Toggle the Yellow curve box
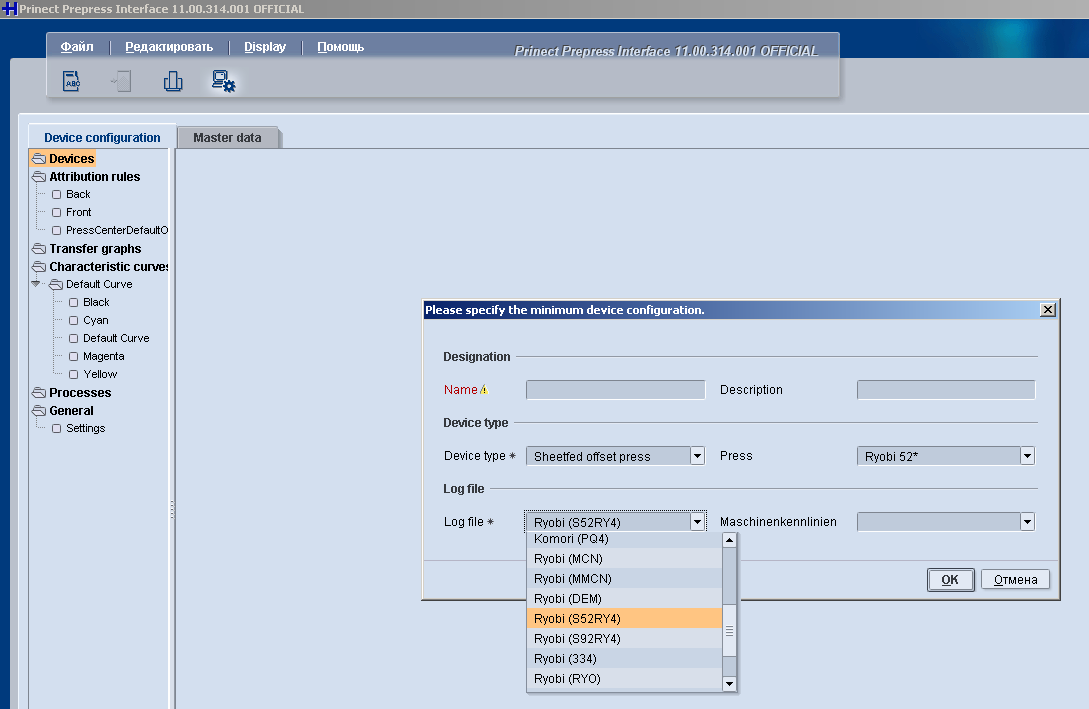The width and height of the screenshot is (1089, 709). (74, 374)
